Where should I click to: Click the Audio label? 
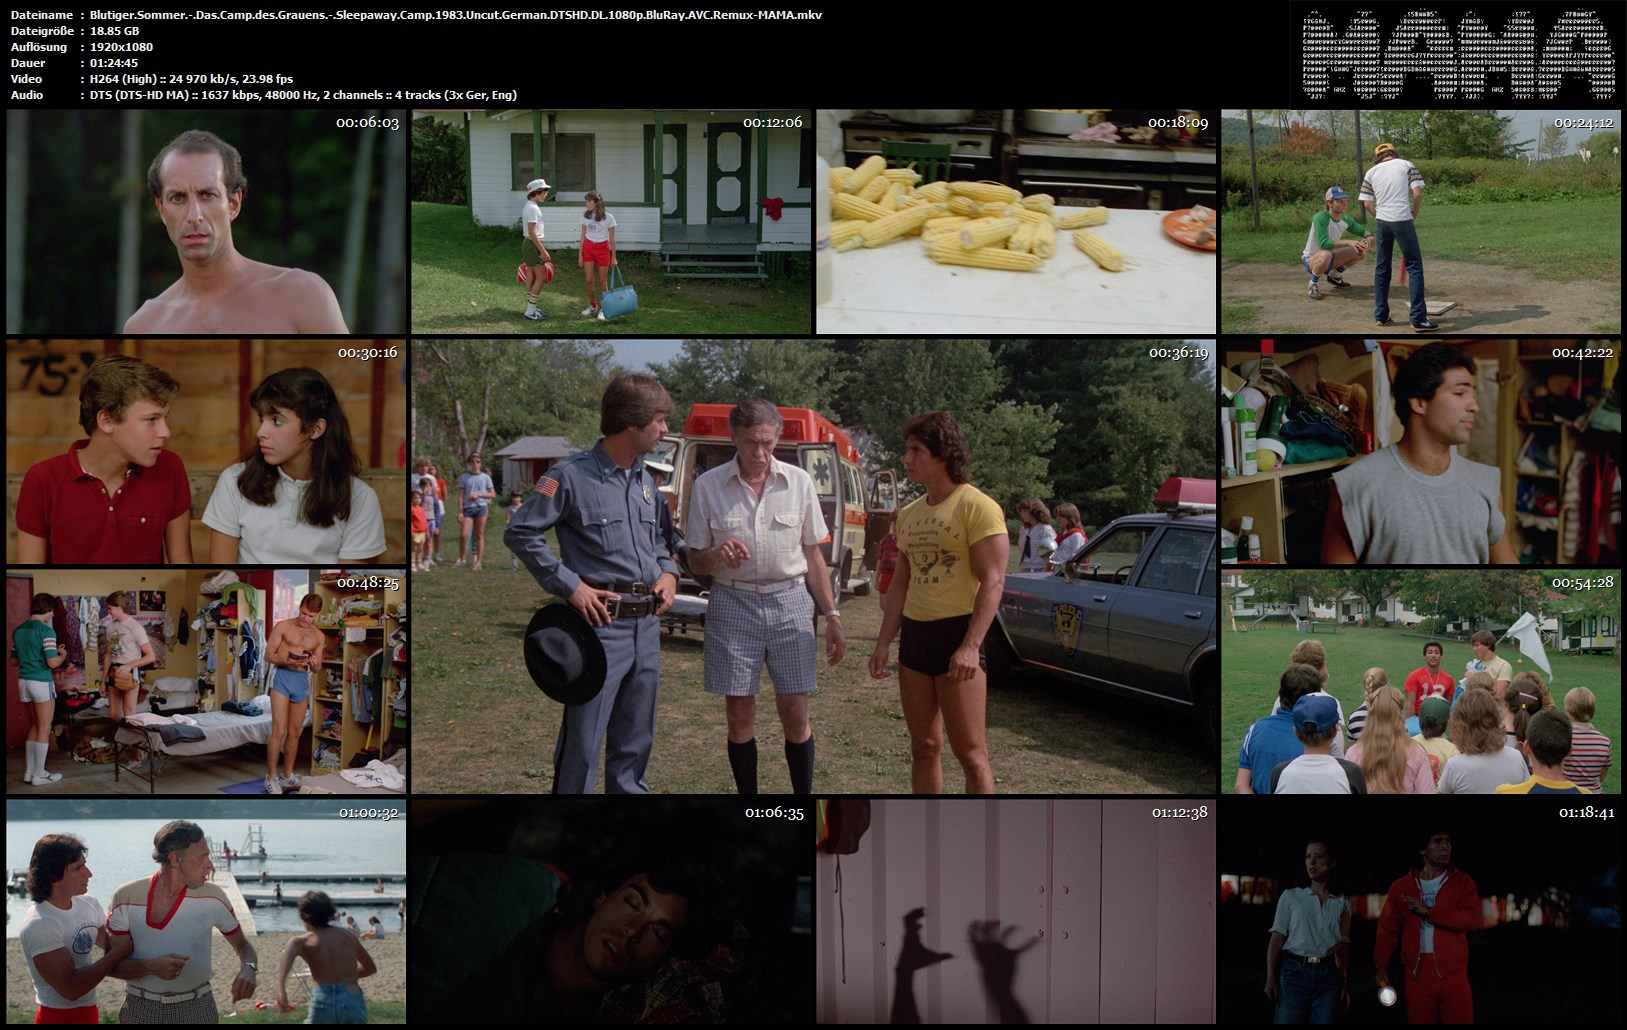tap(27, 95)
